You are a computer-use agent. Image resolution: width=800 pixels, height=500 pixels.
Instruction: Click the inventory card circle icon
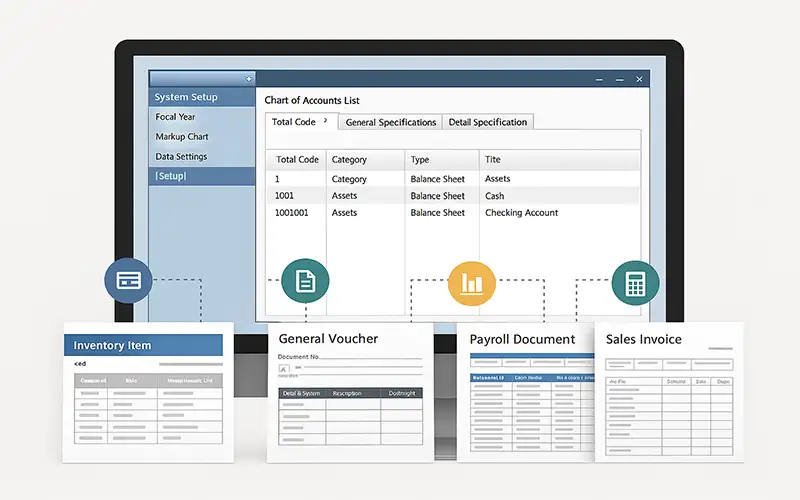tap(127, 280)
